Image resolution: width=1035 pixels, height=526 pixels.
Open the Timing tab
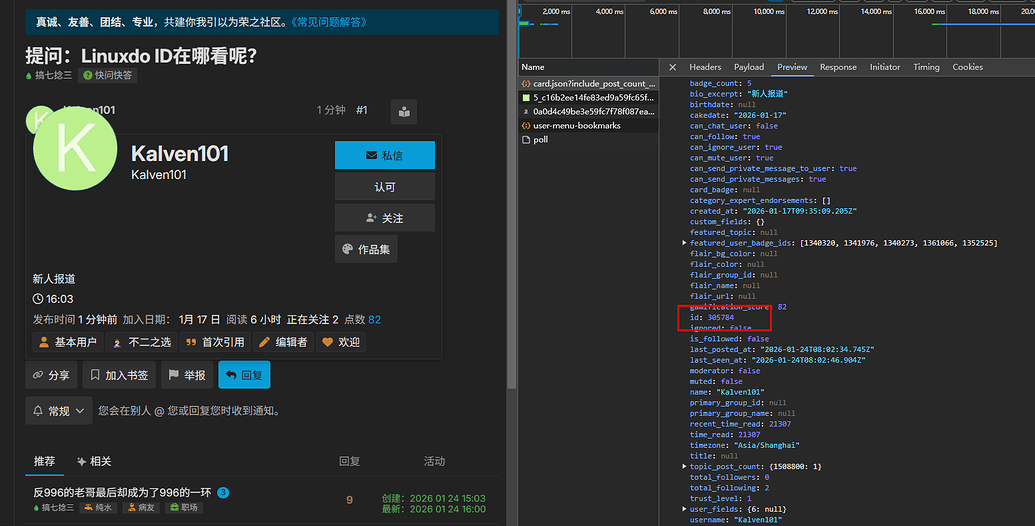click(x=926, y=67)
